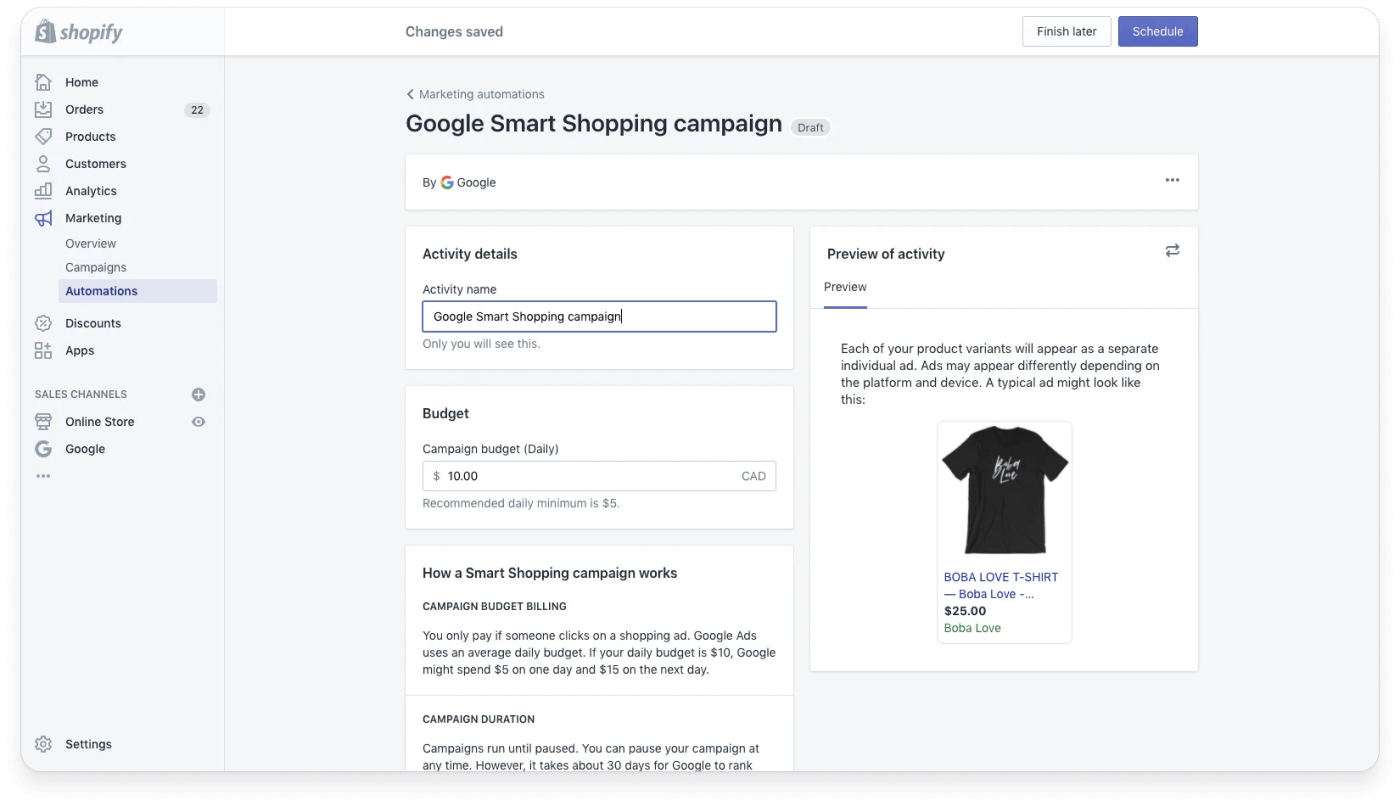1400x806 pixels.
Task: Click the Schedule button
Action: (1157, 31)
